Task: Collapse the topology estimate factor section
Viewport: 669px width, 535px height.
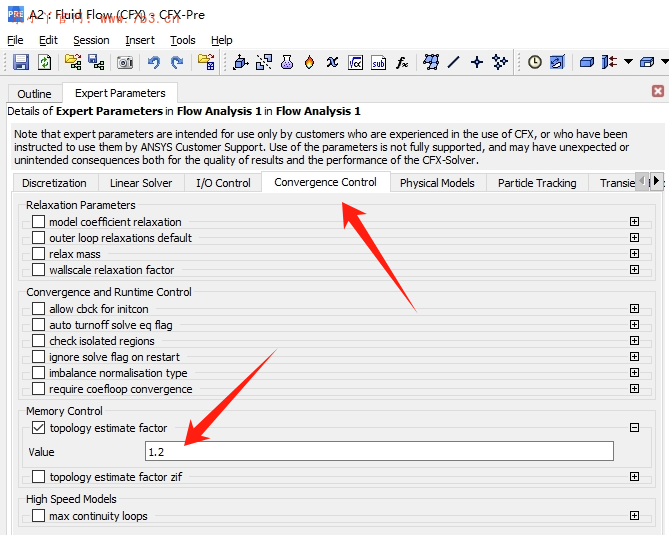Action: pos(634,428)
